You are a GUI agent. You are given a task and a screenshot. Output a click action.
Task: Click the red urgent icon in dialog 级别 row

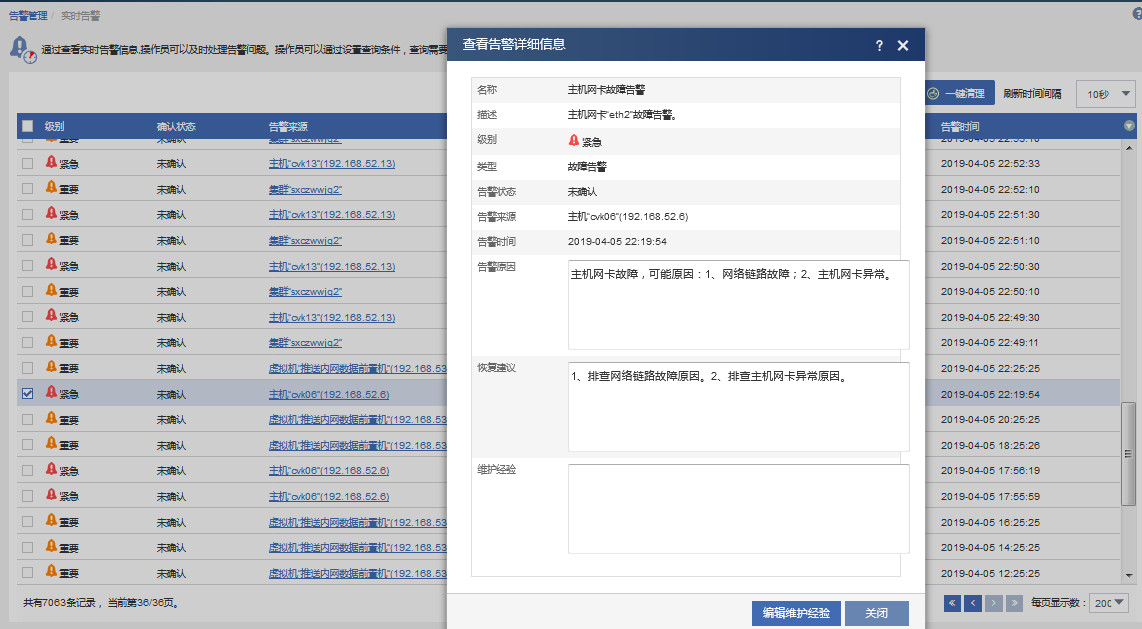click(574, 141)
